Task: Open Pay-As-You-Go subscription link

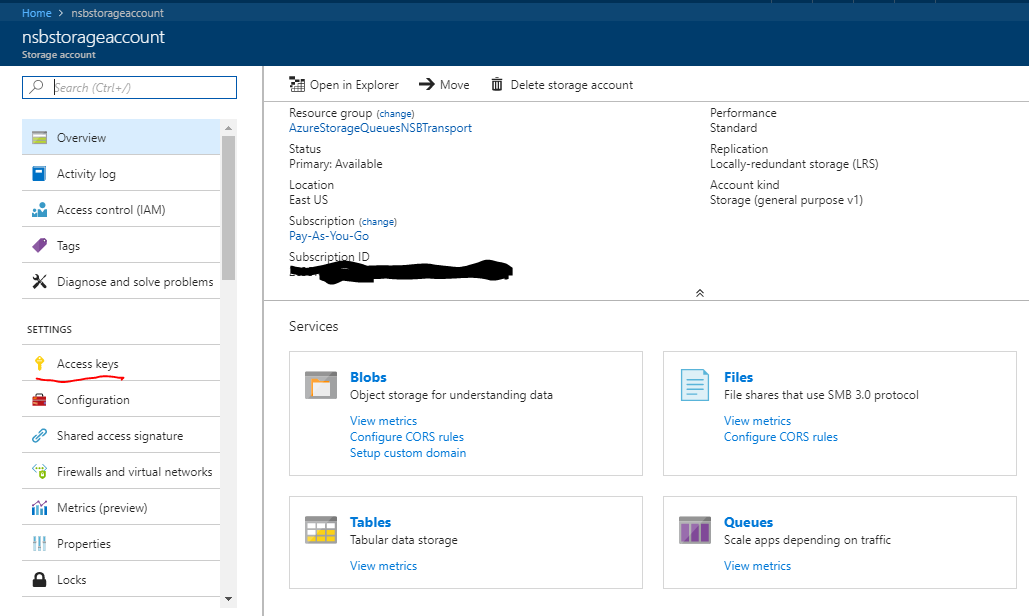Action: (x=329, y=236)
